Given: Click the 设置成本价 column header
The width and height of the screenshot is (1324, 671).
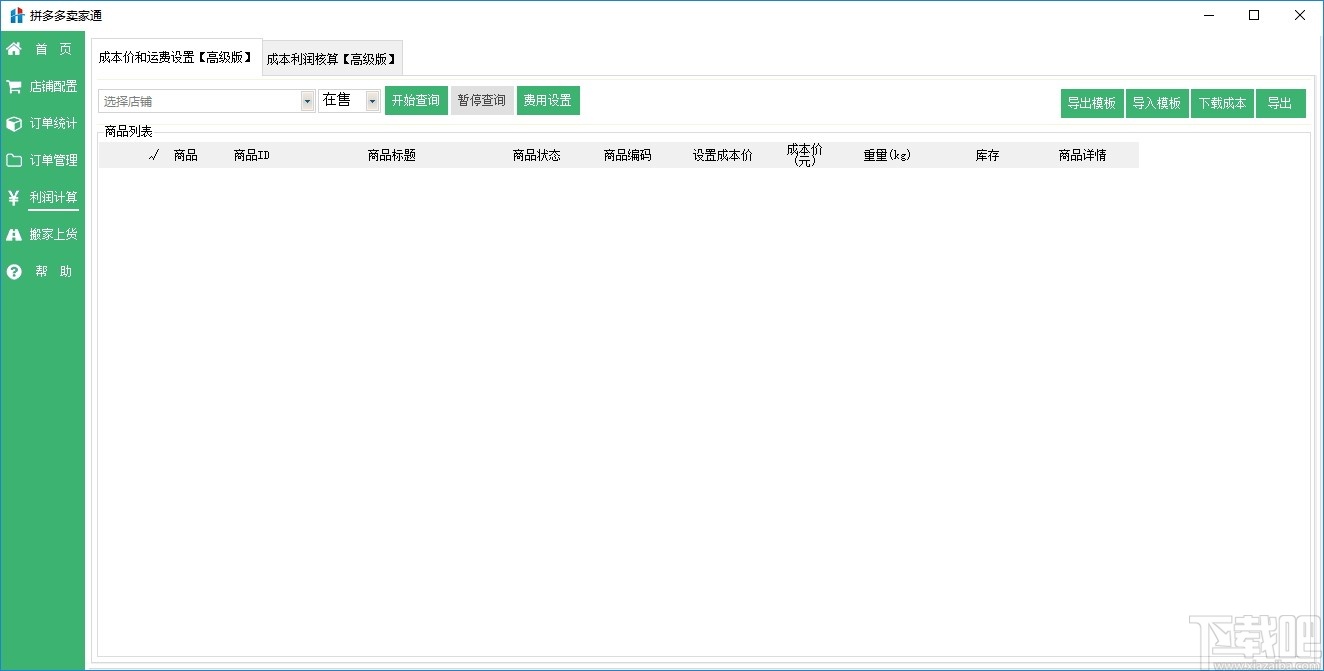Looking at the screenshot, I should (x=723, y=155).
